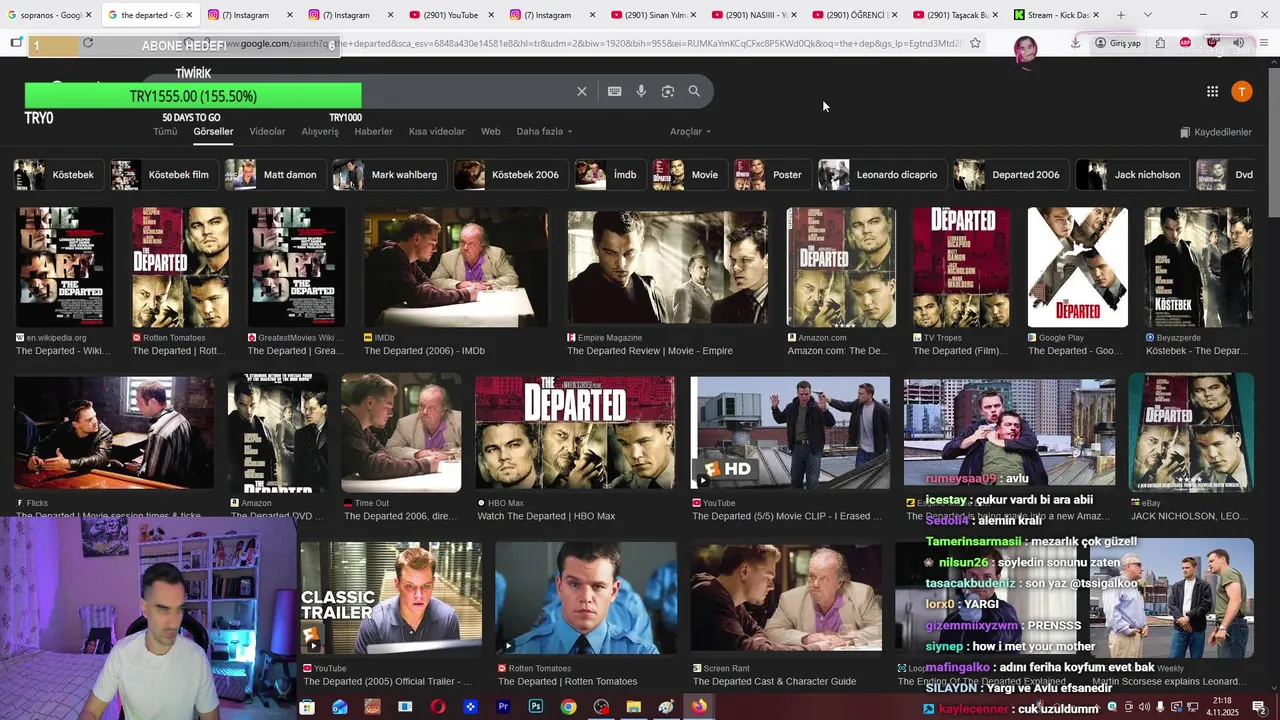Open the HBO Max 'Watch The Departed' image
1280x720 pixels.
coord(575,433)
